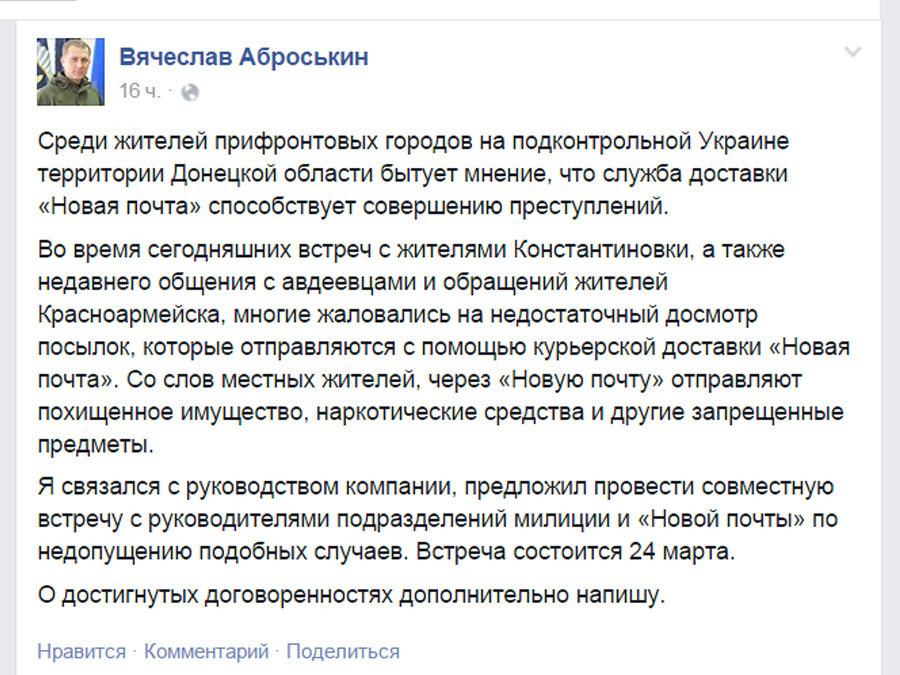Click the post timestamp "16 ч."

(140, 91)
